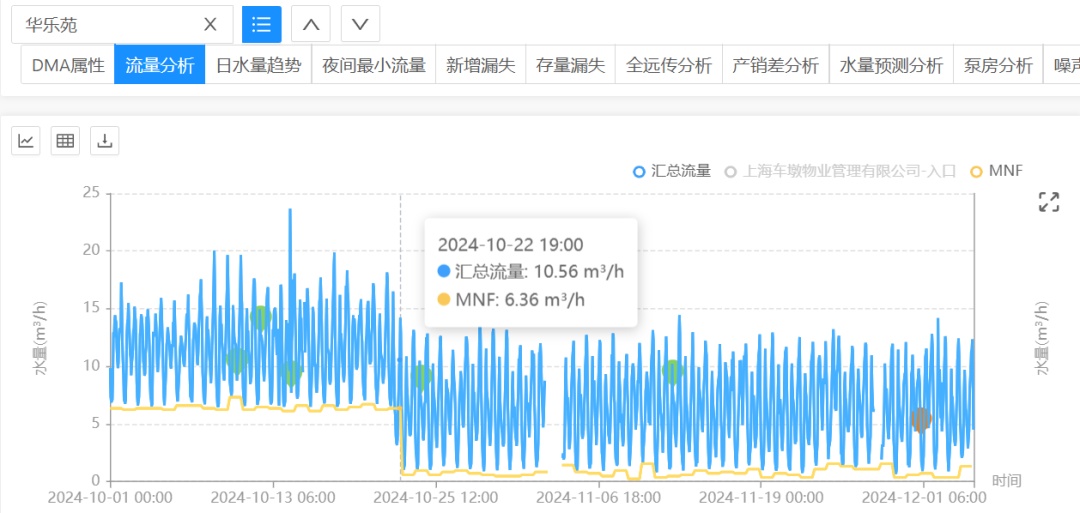
Task: Open the 新增漏失 tab
Action: point(481,65)
